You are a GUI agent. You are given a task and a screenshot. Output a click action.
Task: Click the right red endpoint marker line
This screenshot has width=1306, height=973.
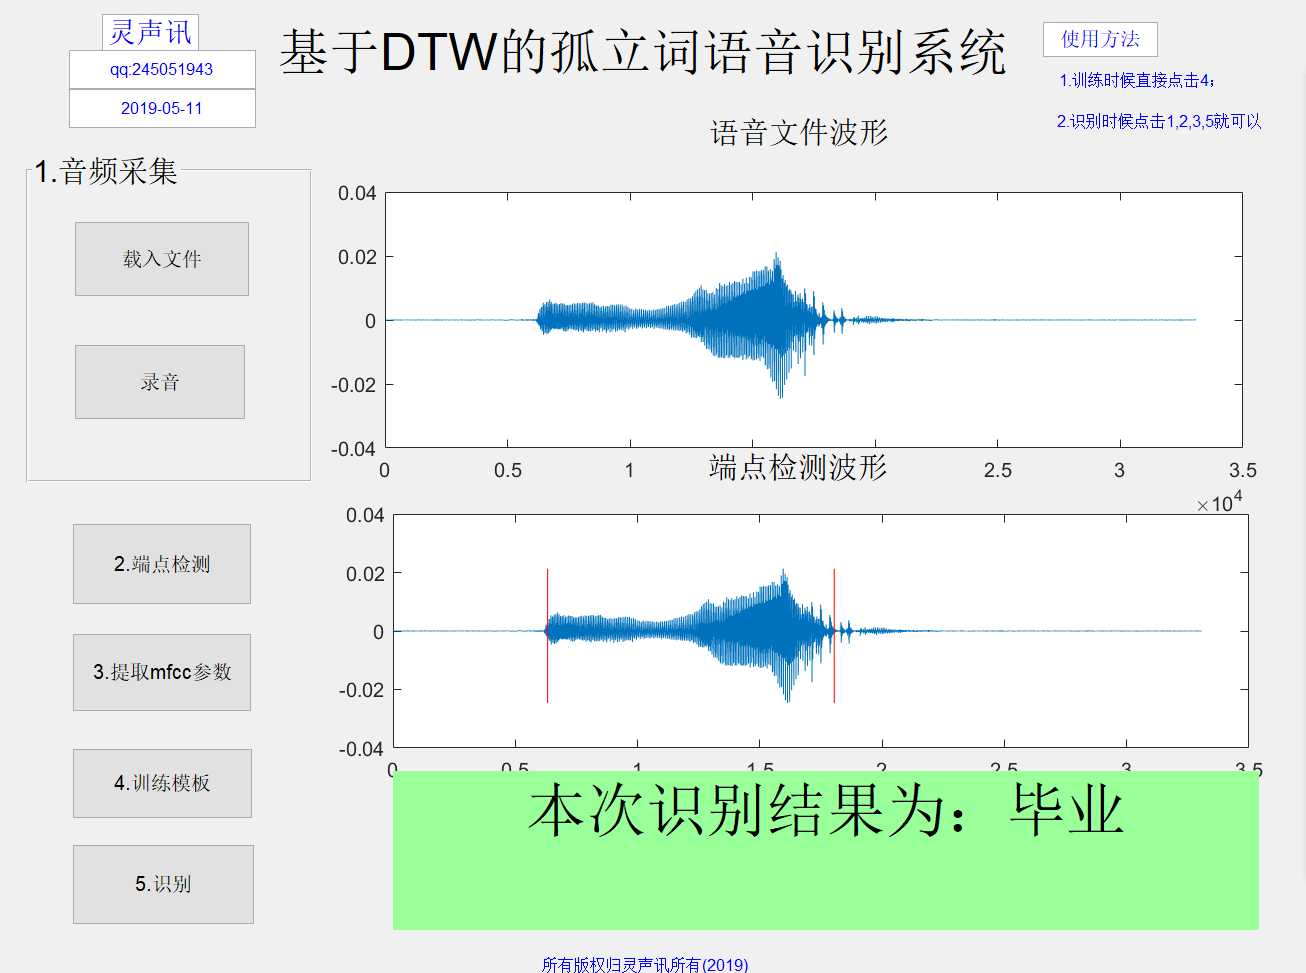[833, 635]
